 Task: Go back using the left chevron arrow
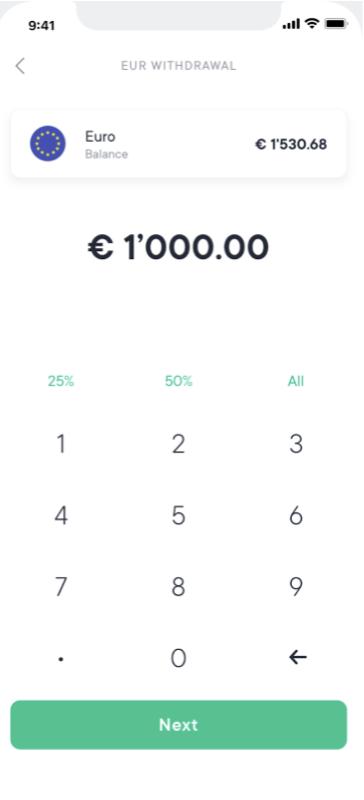tap(20, 66)
